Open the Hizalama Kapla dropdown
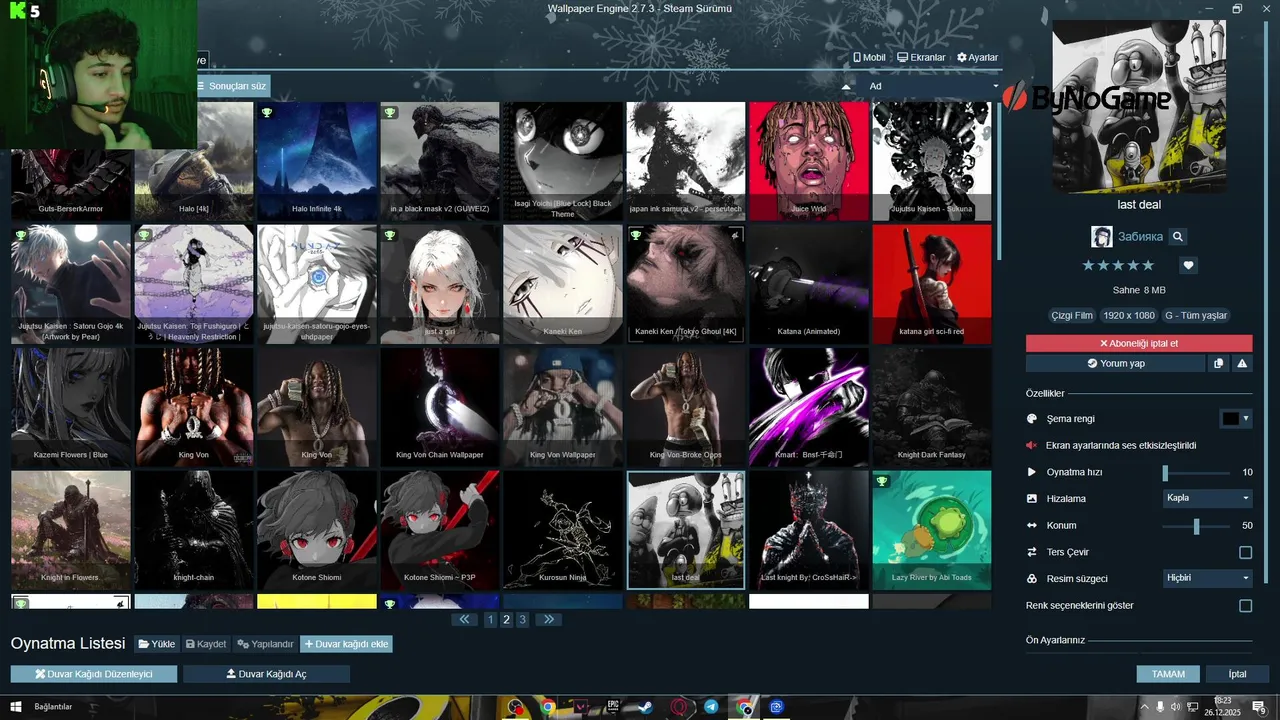 tap(1207, 498)
